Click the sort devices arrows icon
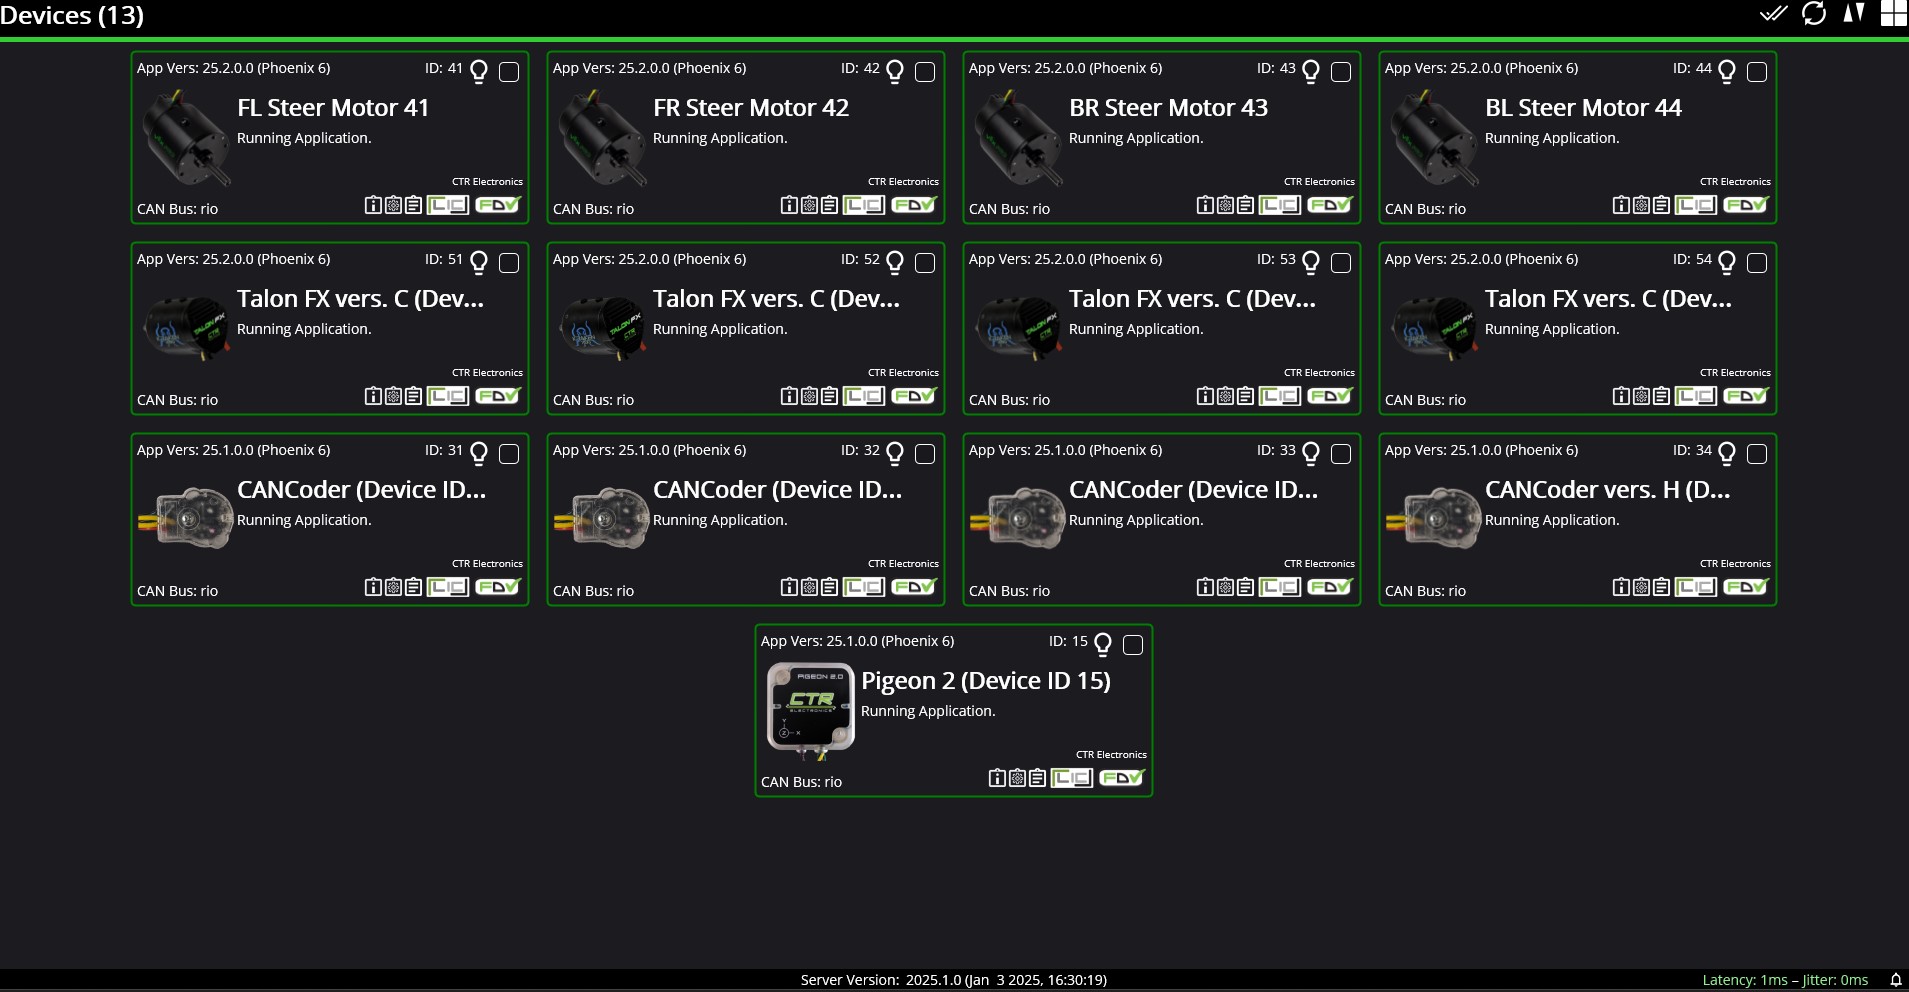The width and height of the screenshot is (1909, 992). click(1854, 13)
